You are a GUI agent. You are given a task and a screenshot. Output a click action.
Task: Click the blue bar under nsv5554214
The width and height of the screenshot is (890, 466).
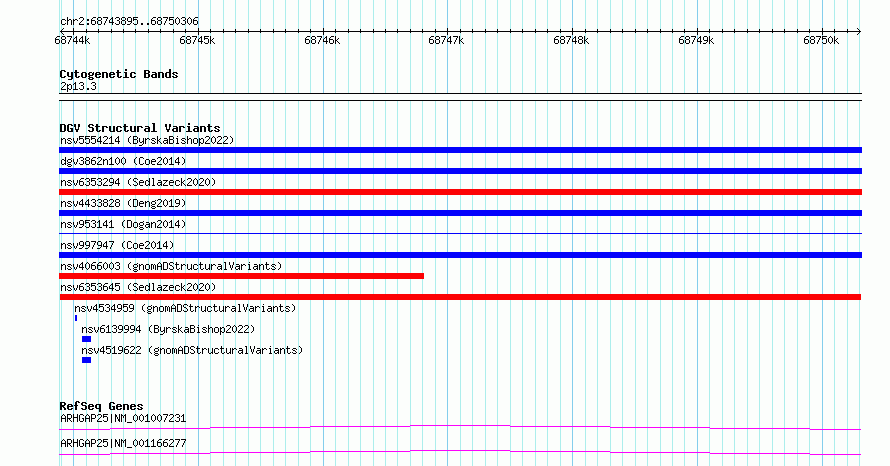[460, 150]
